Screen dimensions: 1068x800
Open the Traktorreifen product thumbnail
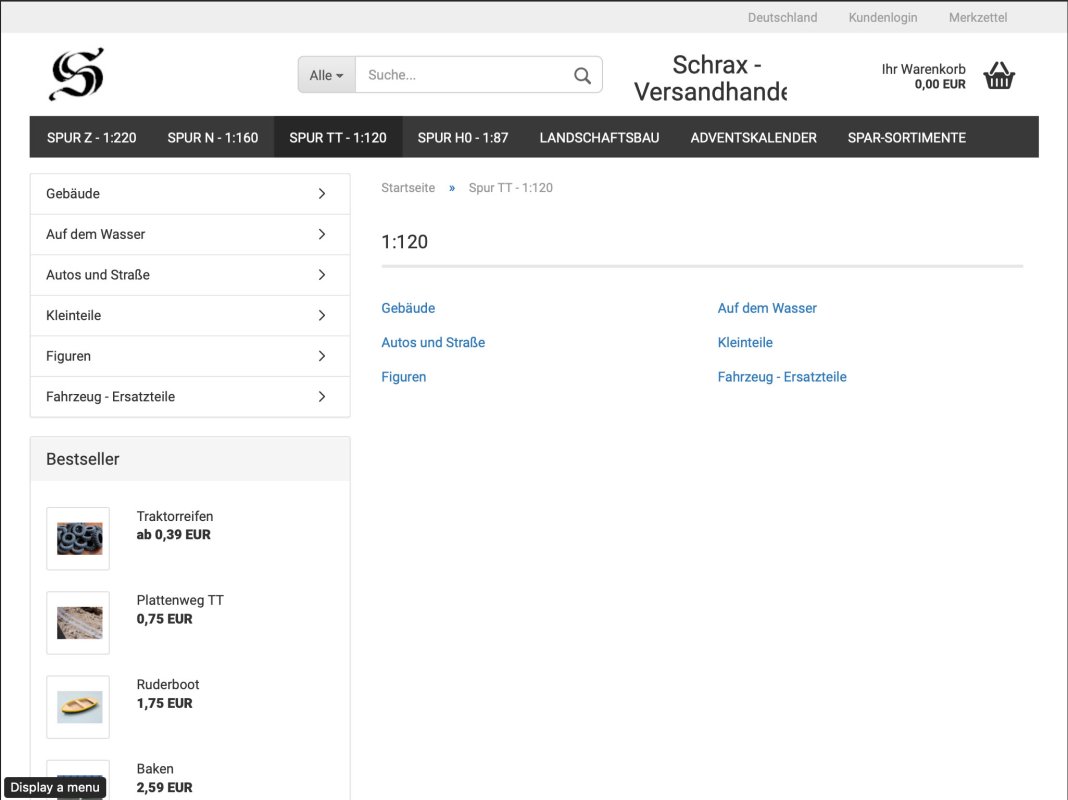(79, 538)
